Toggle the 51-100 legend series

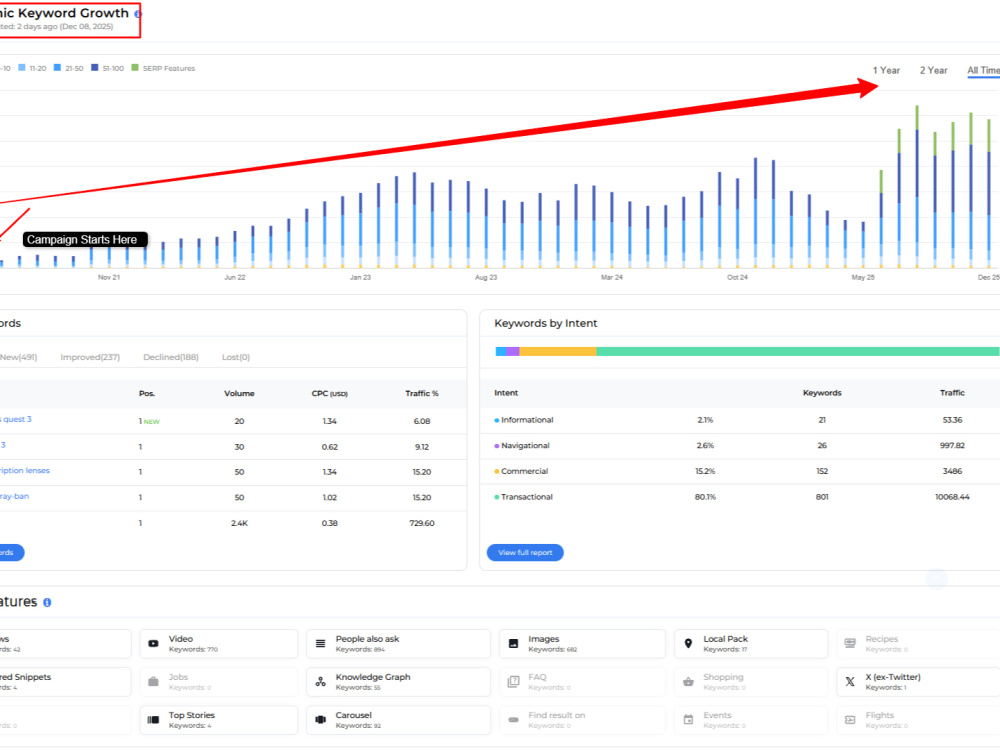click(108, 68)
